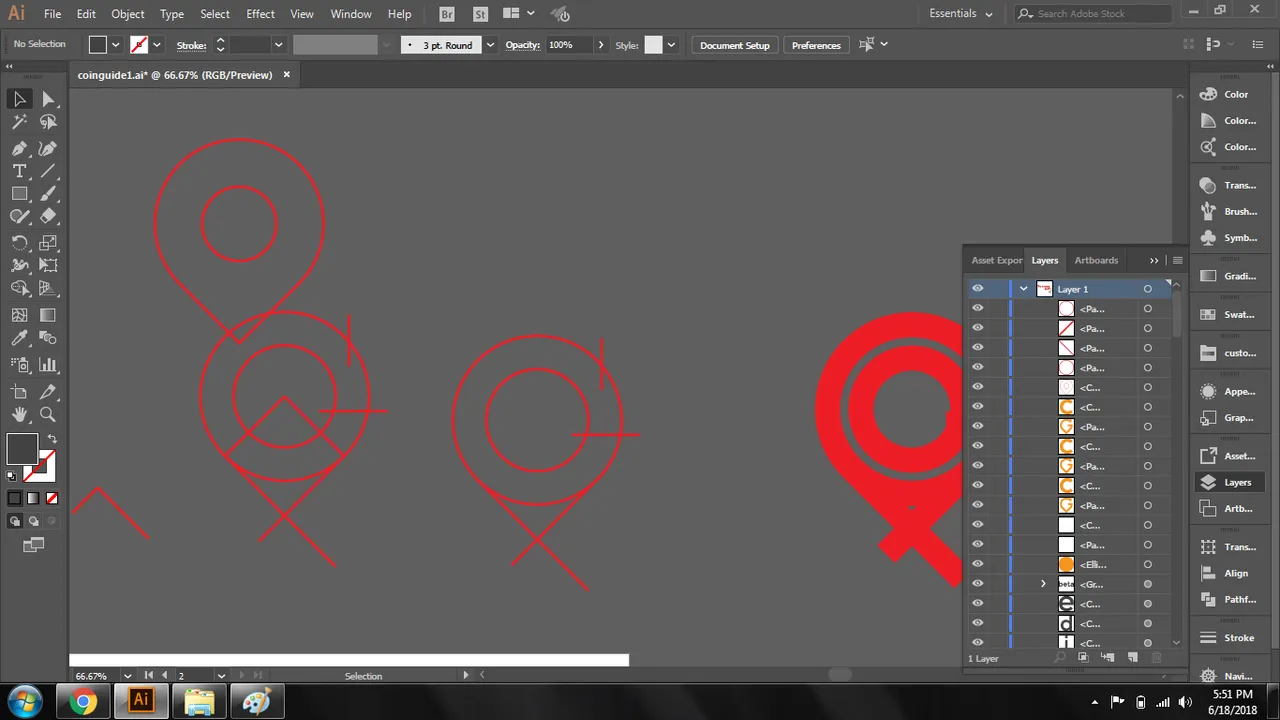
Task: Create New Layer in Layers panel
Action: pyautogui.click(x=1133, y=658)
